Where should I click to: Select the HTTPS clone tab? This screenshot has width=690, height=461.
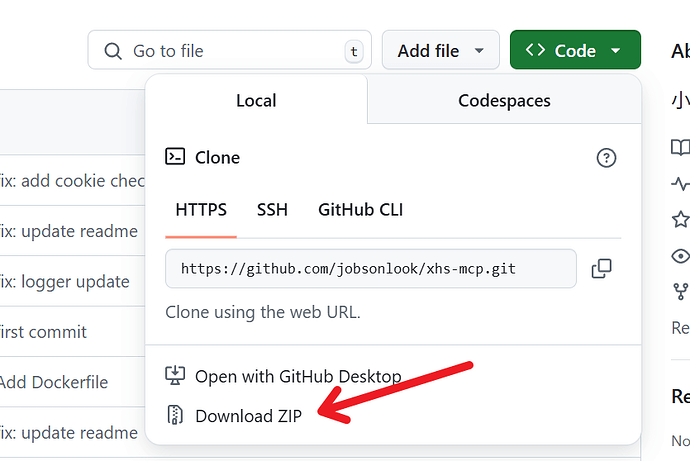(201, 210)
